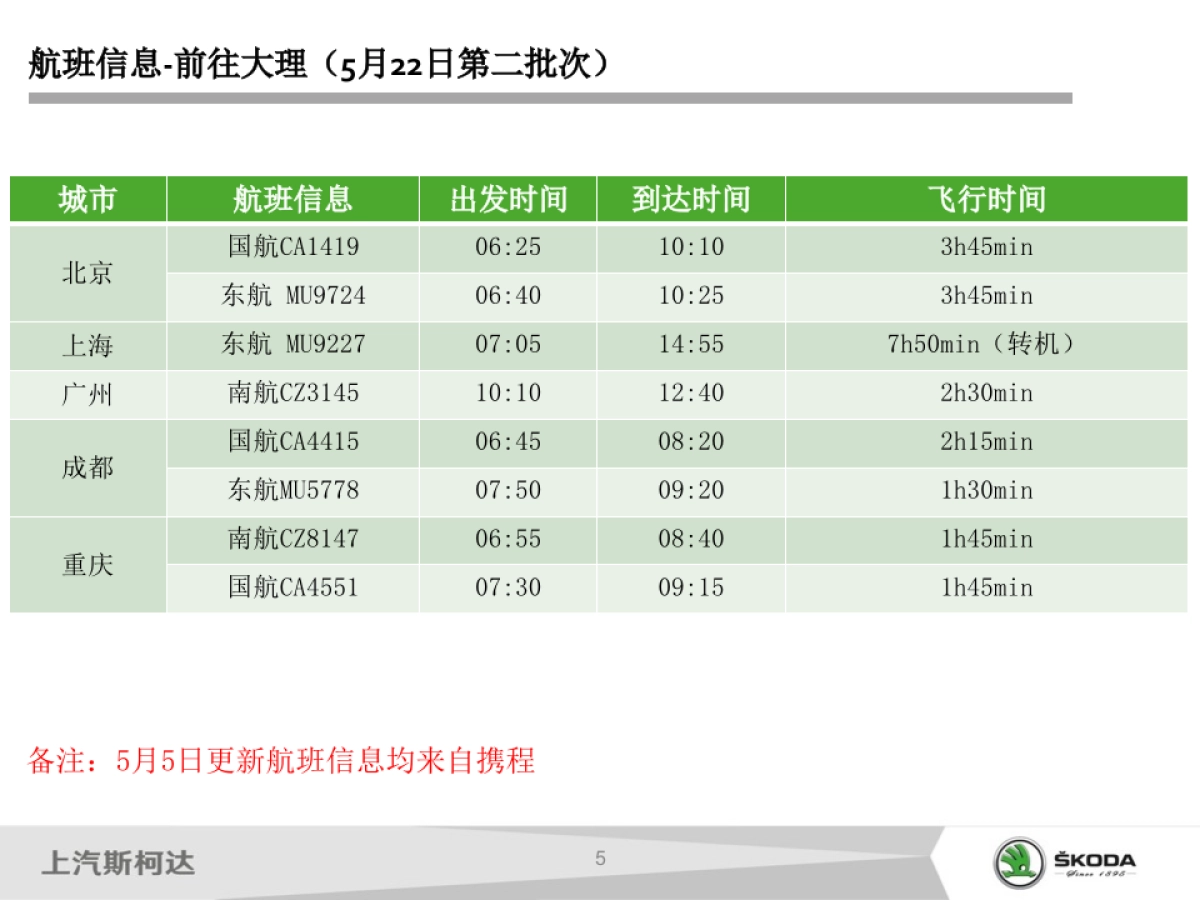1200x900 pixels.
Task: Click the 北京 city cell
Action: [x=87, y=271]
